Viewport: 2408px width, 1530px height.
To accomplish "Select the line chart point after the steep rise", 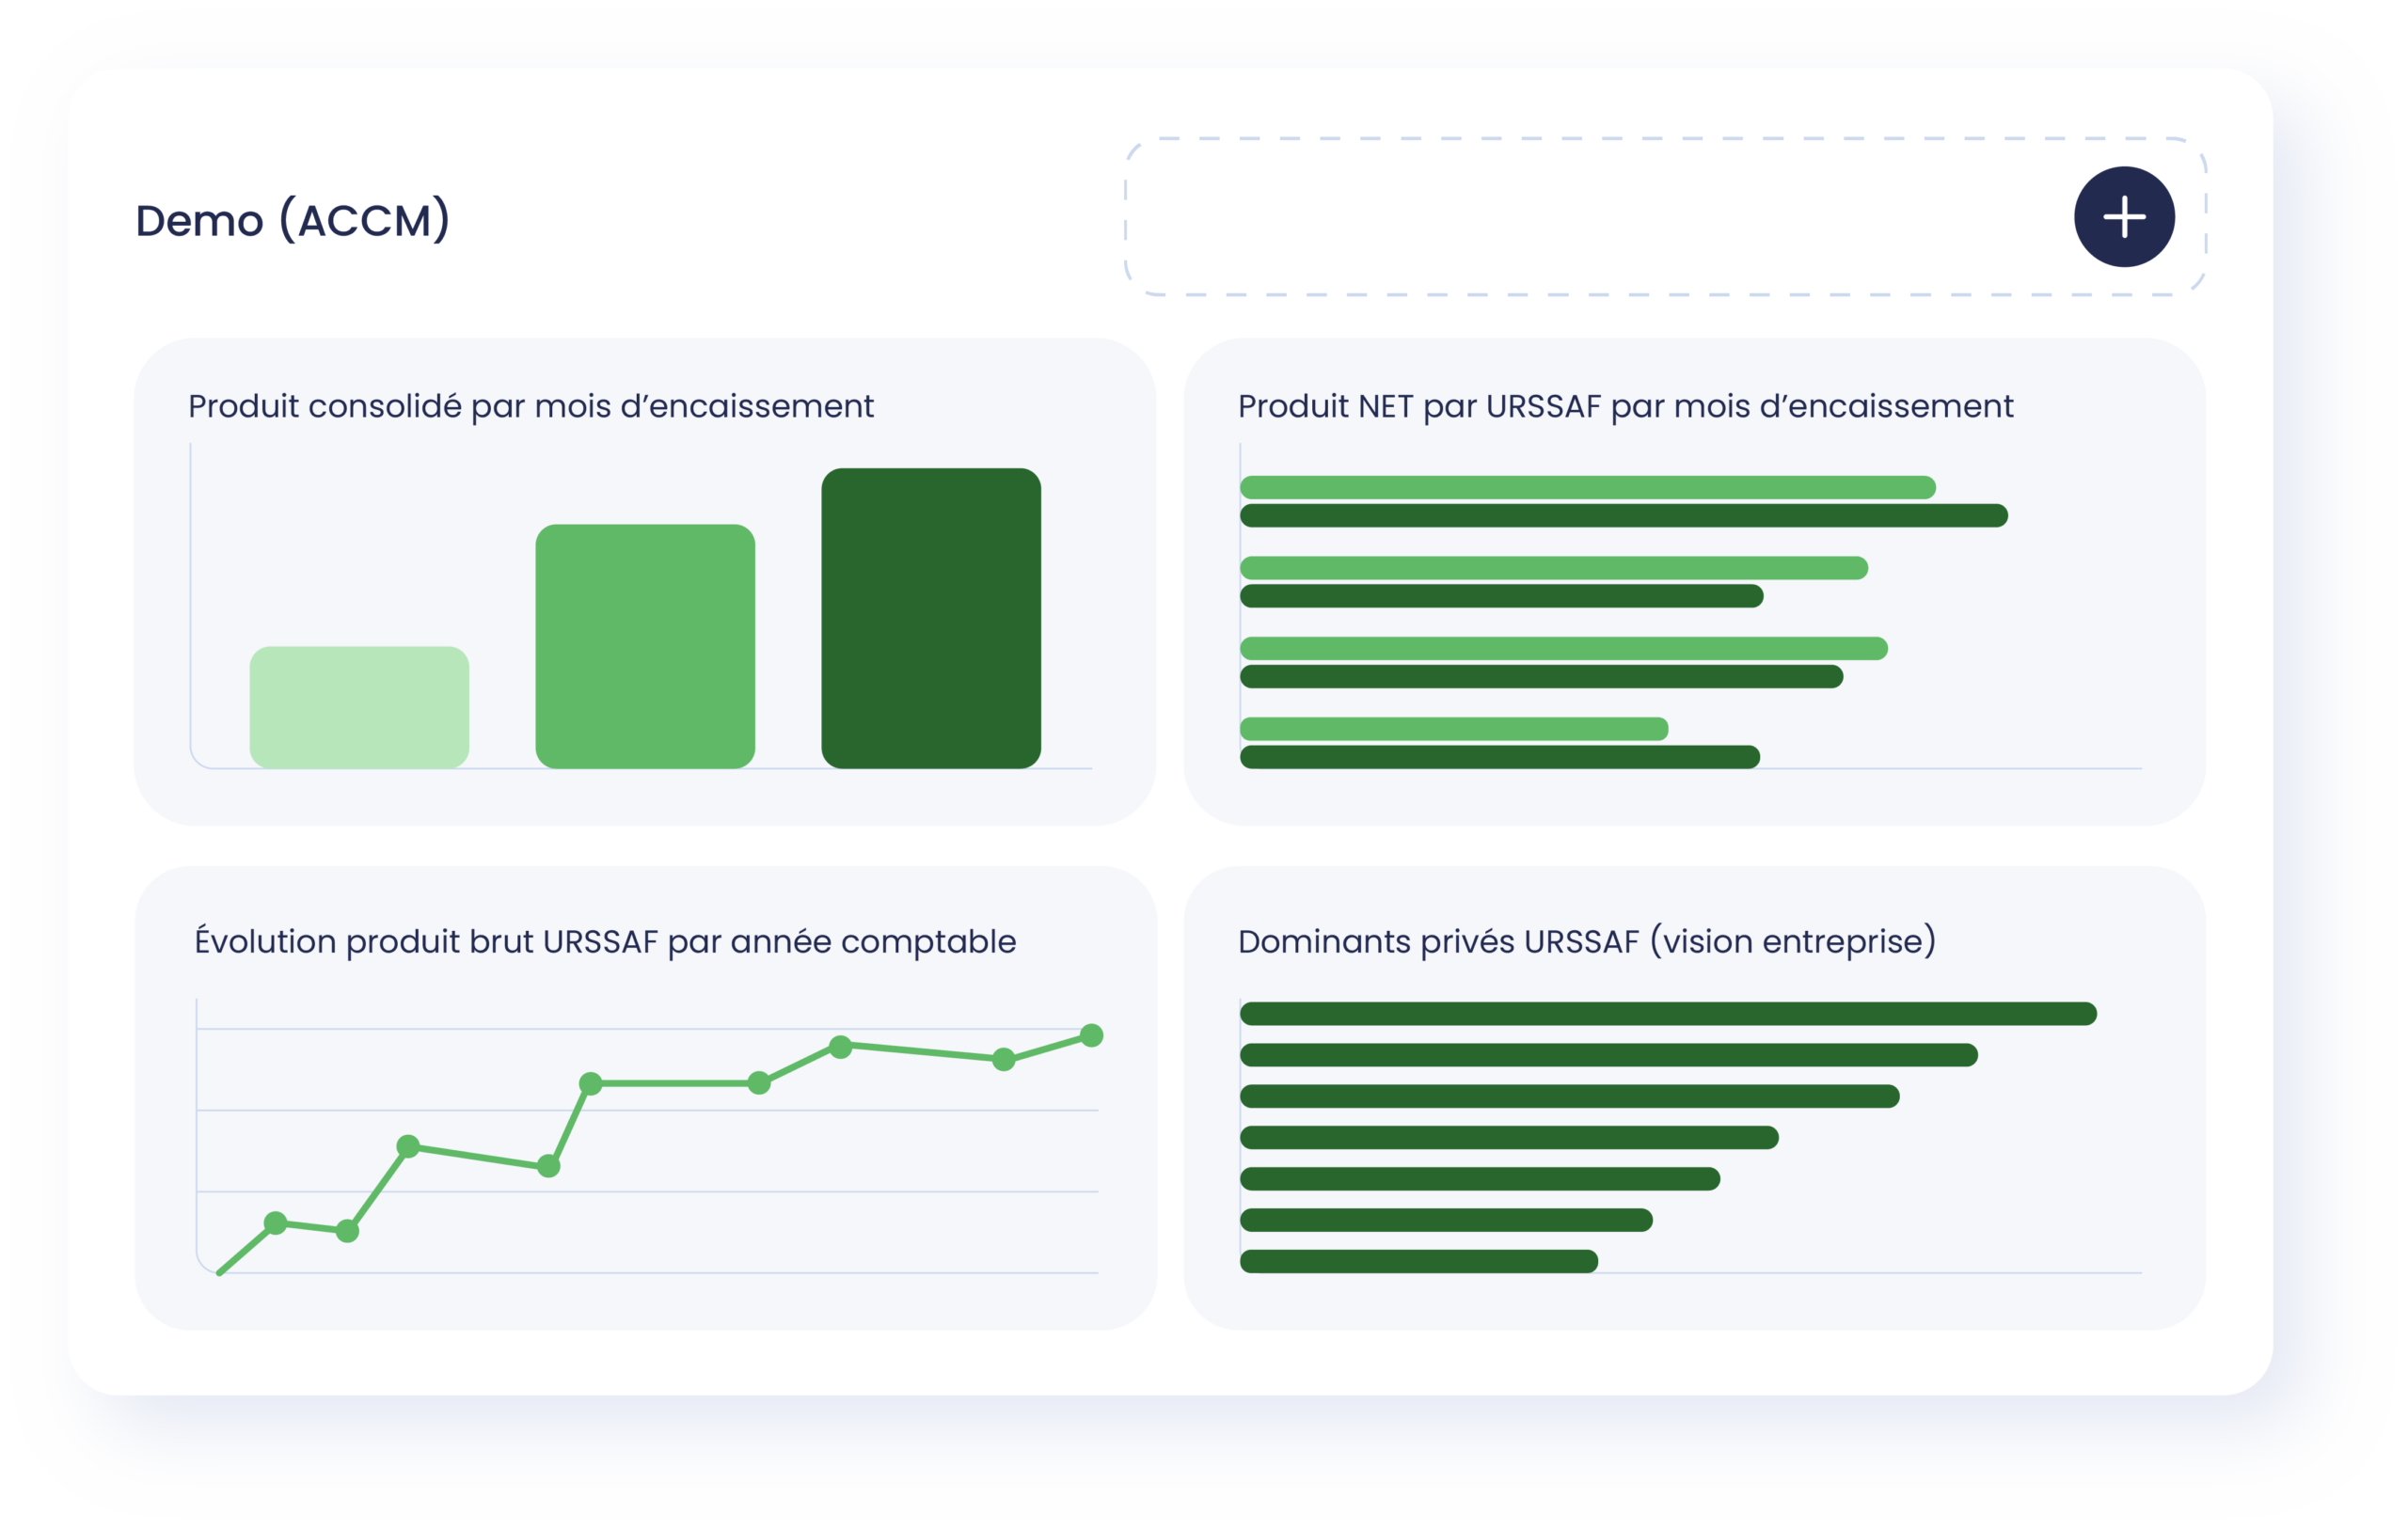I will pyautogui.click(x=591, y=1083).
